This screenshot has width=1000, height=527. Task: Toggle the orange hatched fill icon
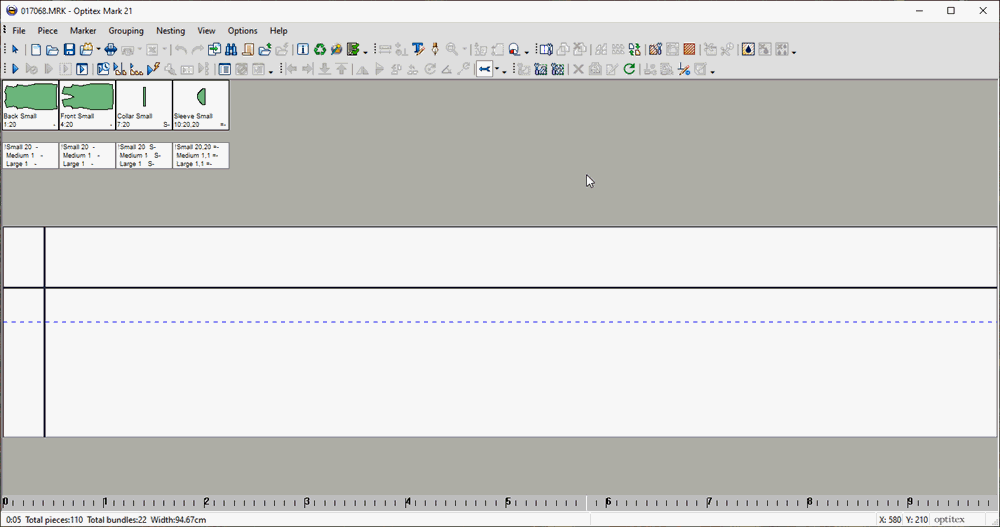[689, 49]
